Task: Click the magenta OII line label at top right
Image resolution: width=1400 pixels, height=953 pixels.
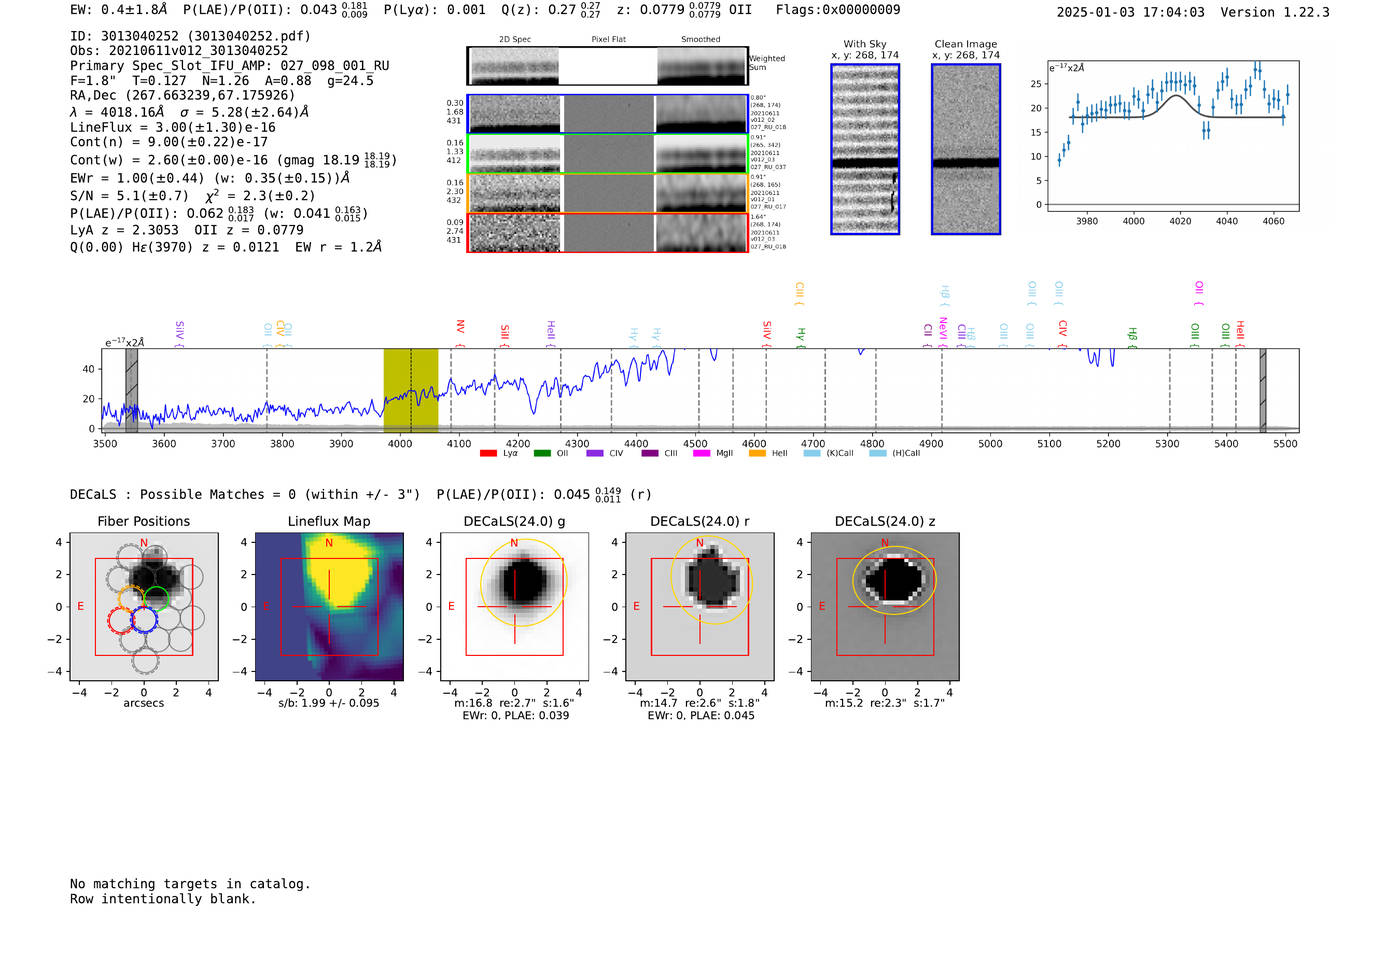Action: tap(1199, 294)
